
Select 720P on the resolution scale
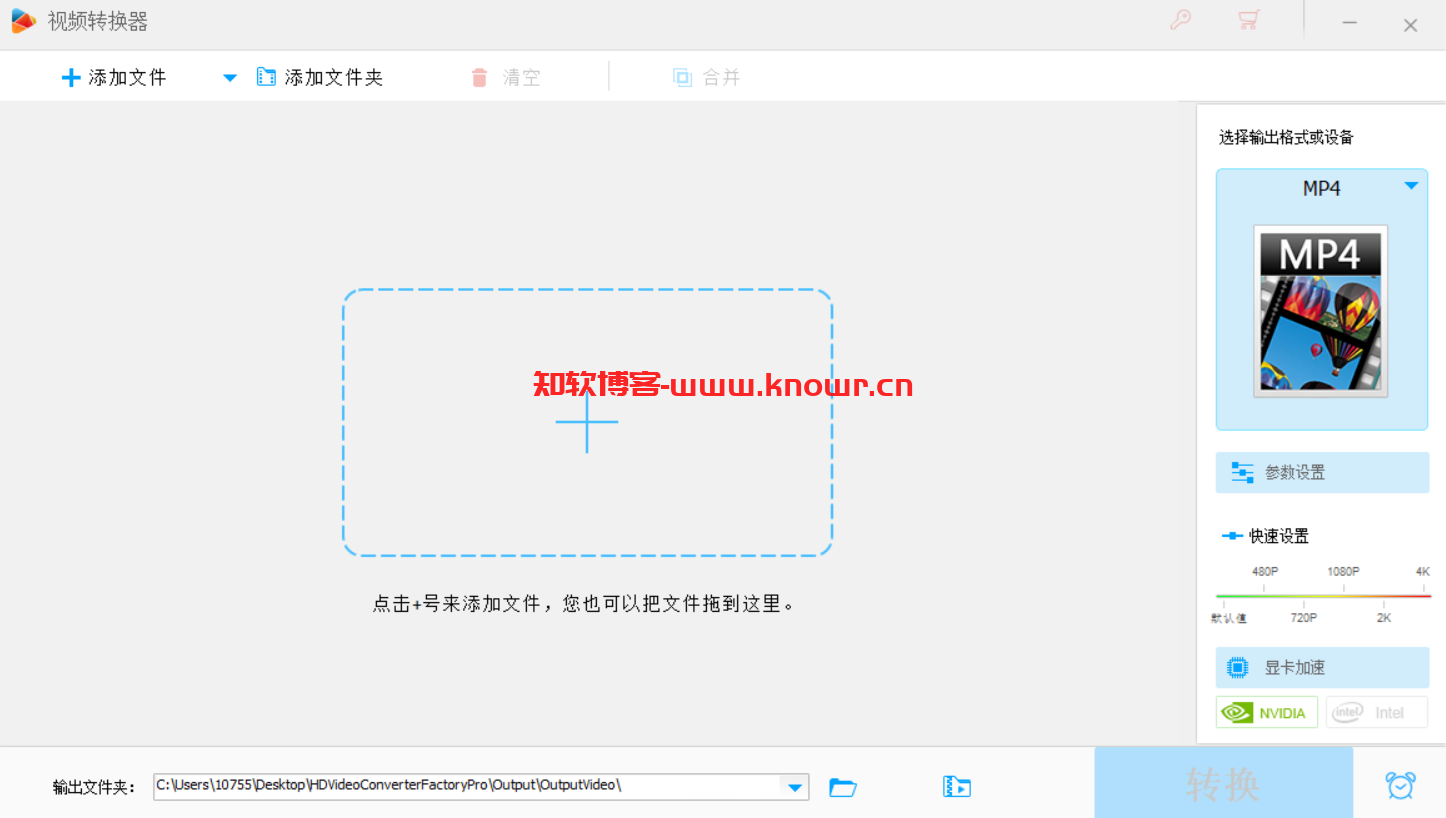pos(1303,618)
